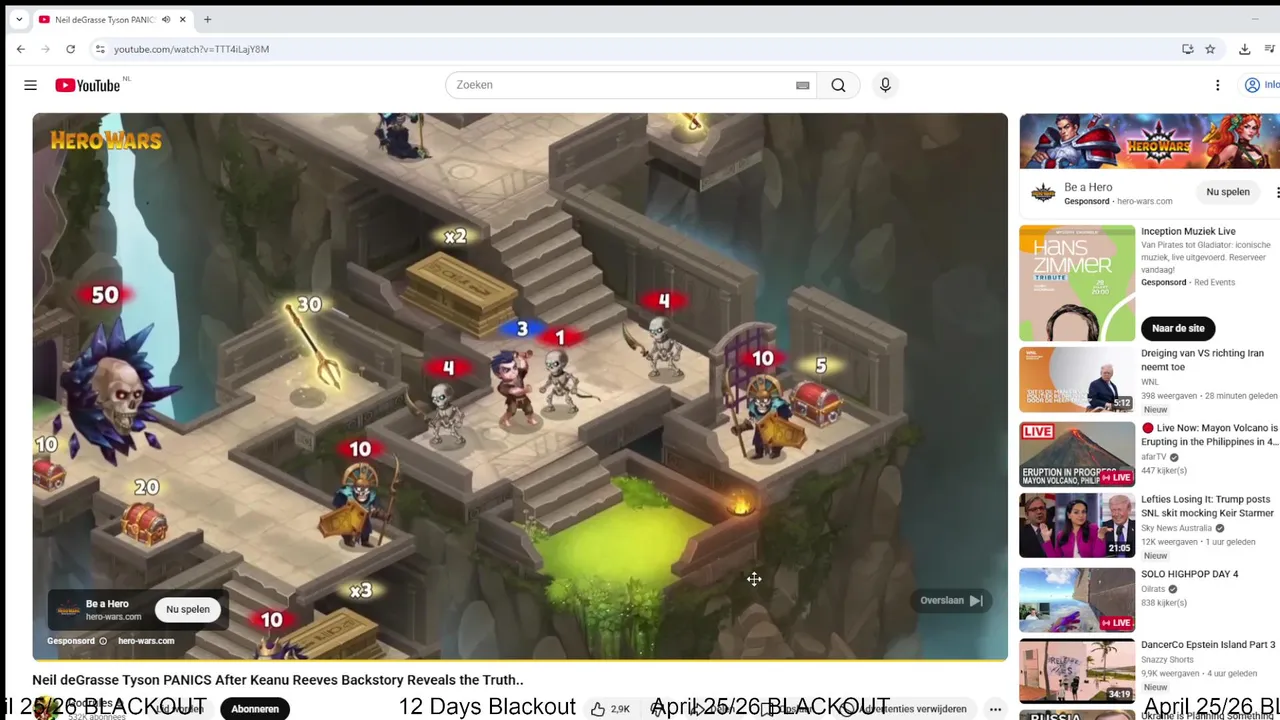Image resolution: width=1280 pixels, height=720 pixels.
Task: Click Be a Hero sidebar ad title
Action: coord(1088,187)
